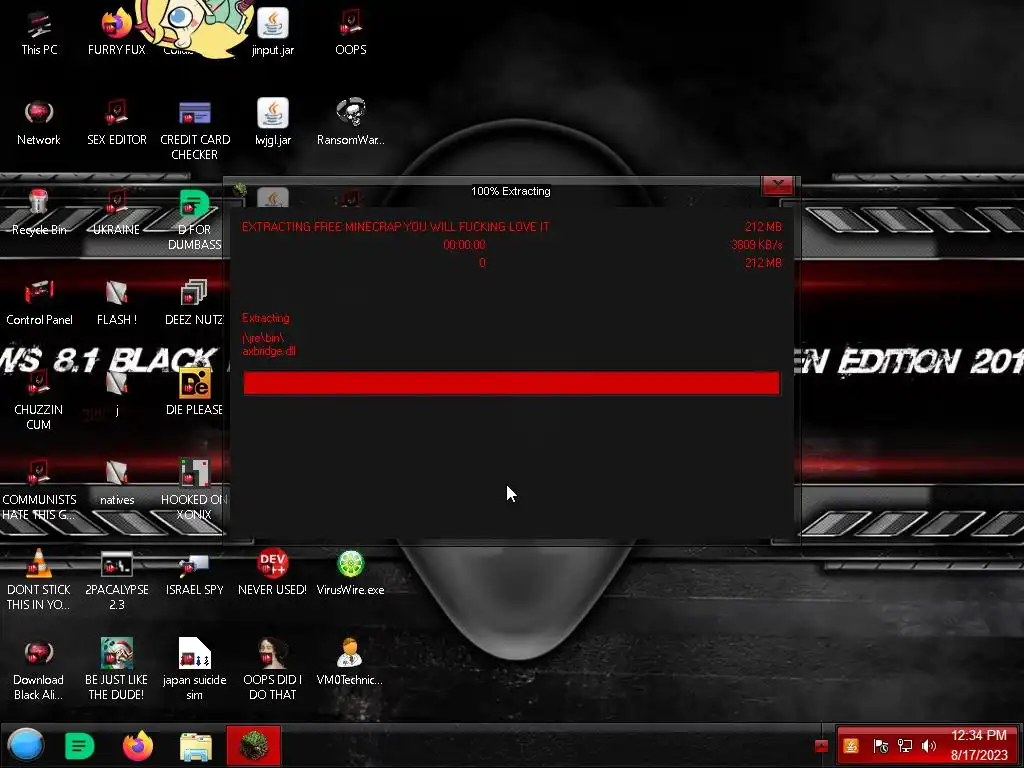Screen dimensions: 1024x768
Task: Open CREDIT CARD CHECKER shortcut
Action: click(195, 130)
